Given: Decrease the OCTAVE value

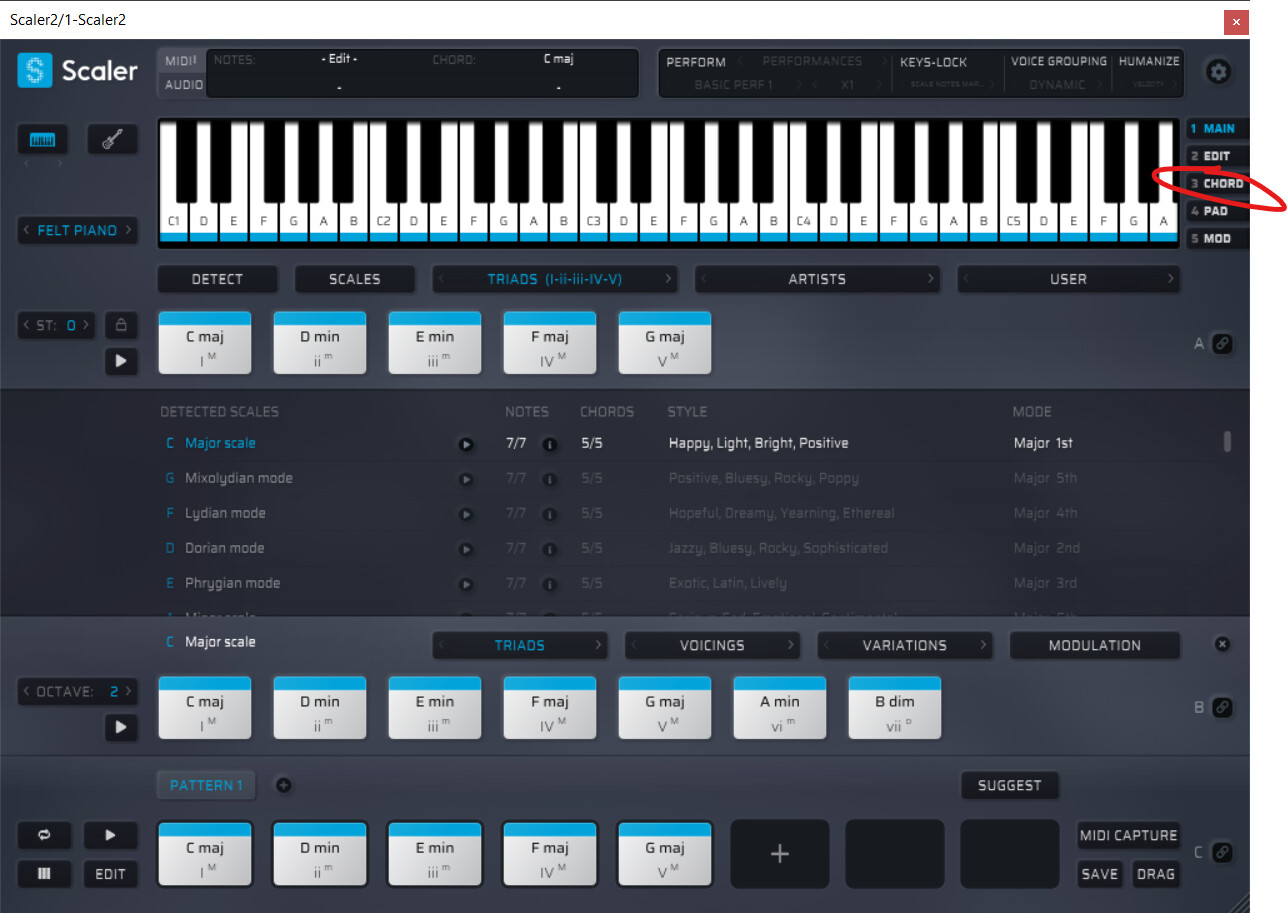Looking at the screenshot, I should click(x=27, y=691).
